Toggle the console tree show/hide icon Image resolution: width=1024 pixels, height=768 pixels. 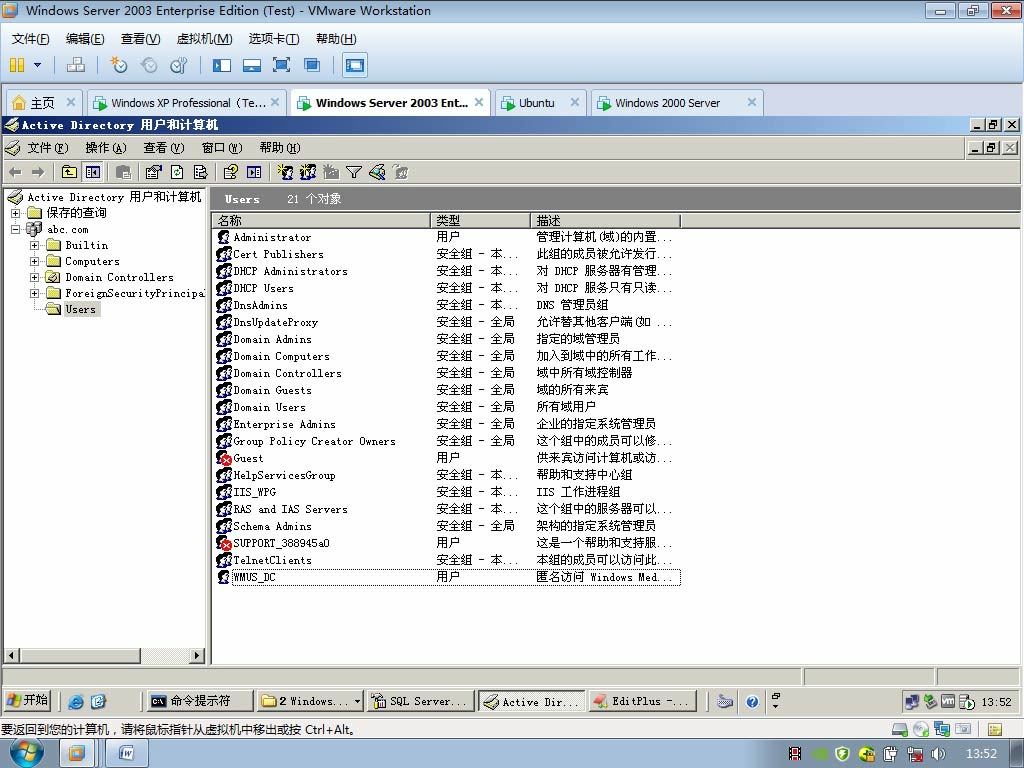[93, 172]
